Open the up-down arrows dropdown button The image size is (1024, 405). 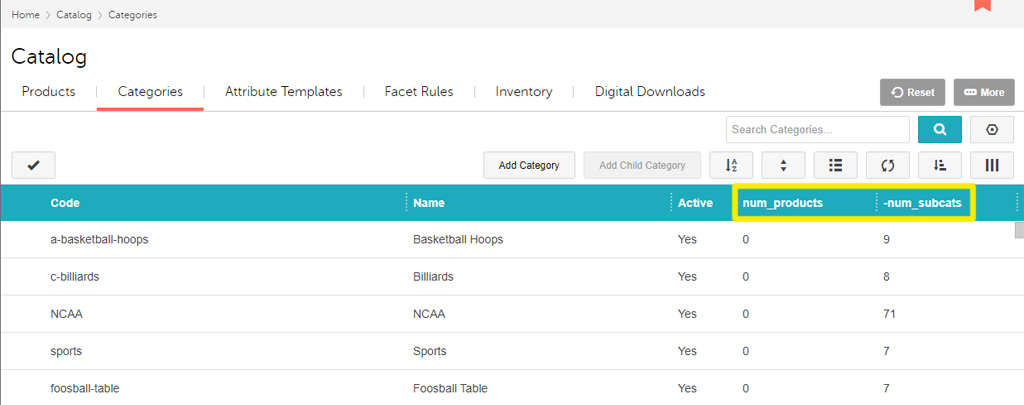(783, 165)
